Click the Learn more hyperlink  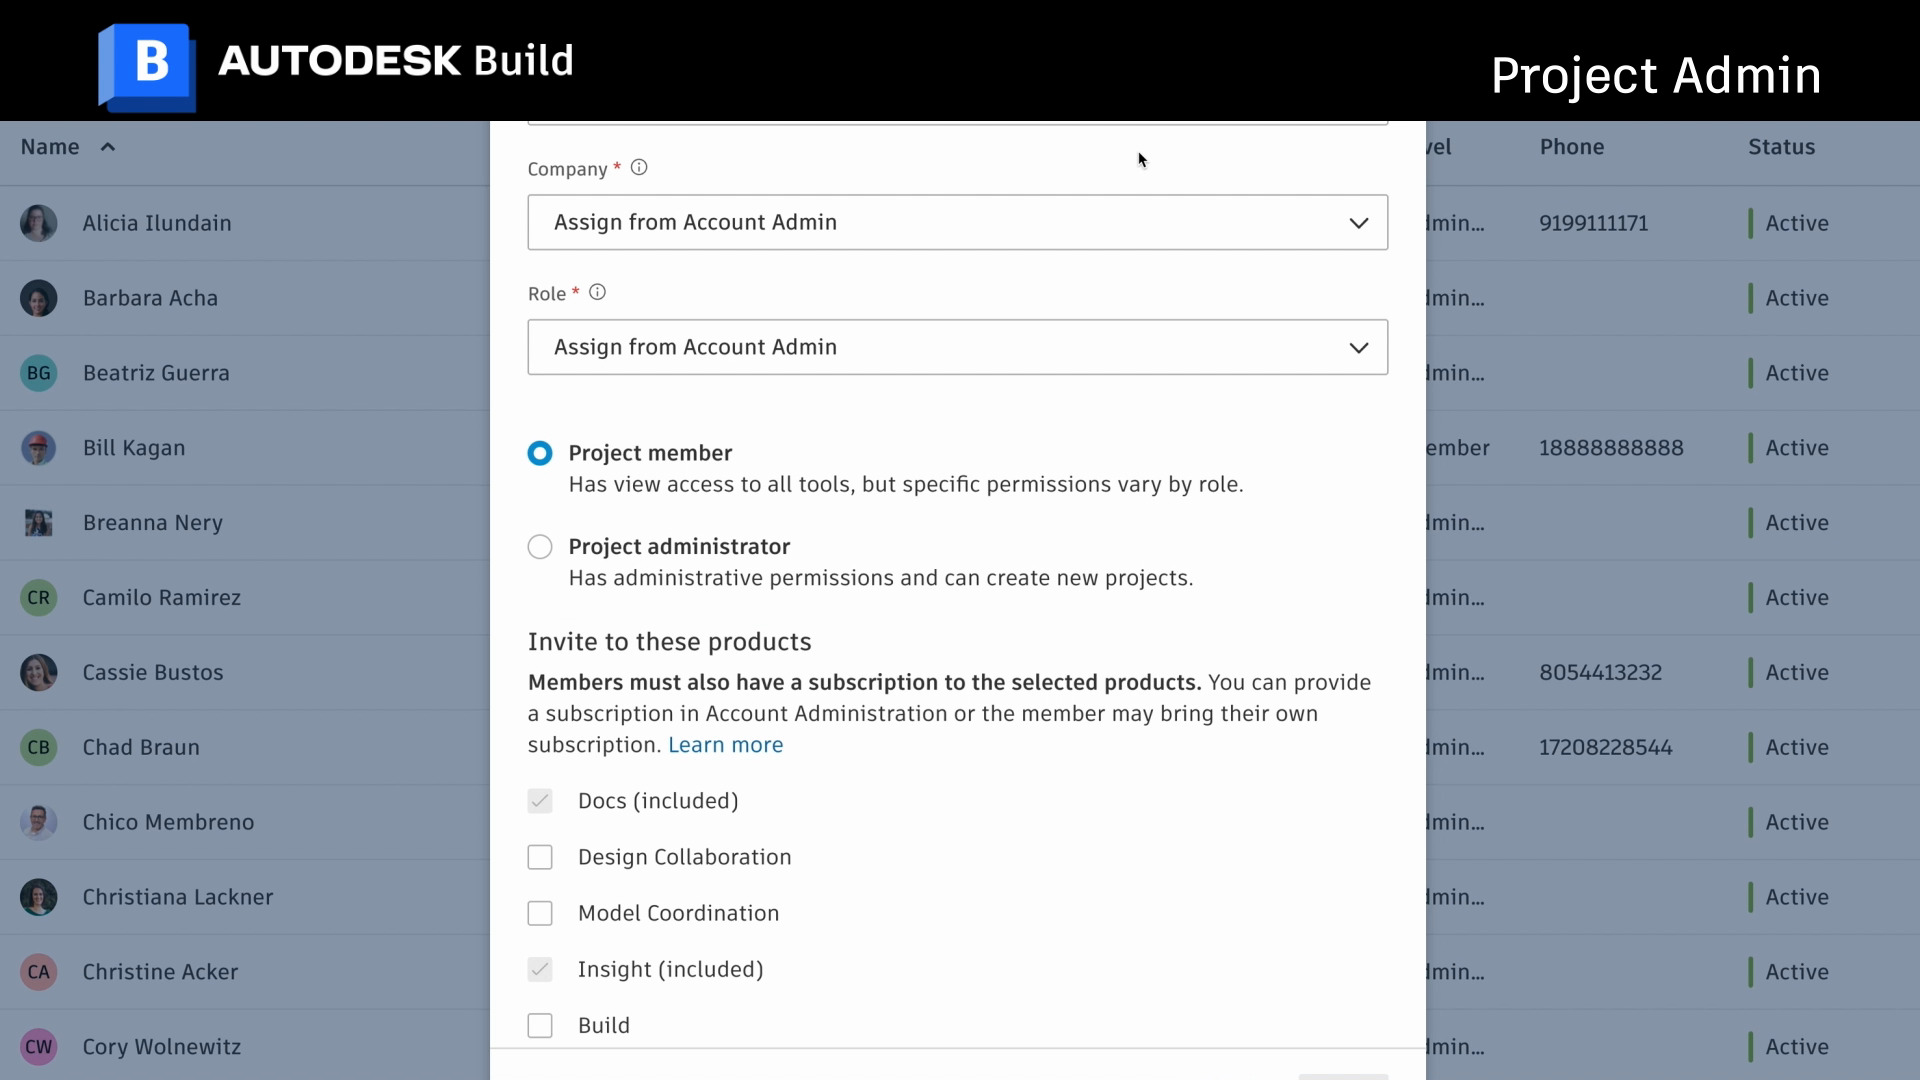point(725,745)
